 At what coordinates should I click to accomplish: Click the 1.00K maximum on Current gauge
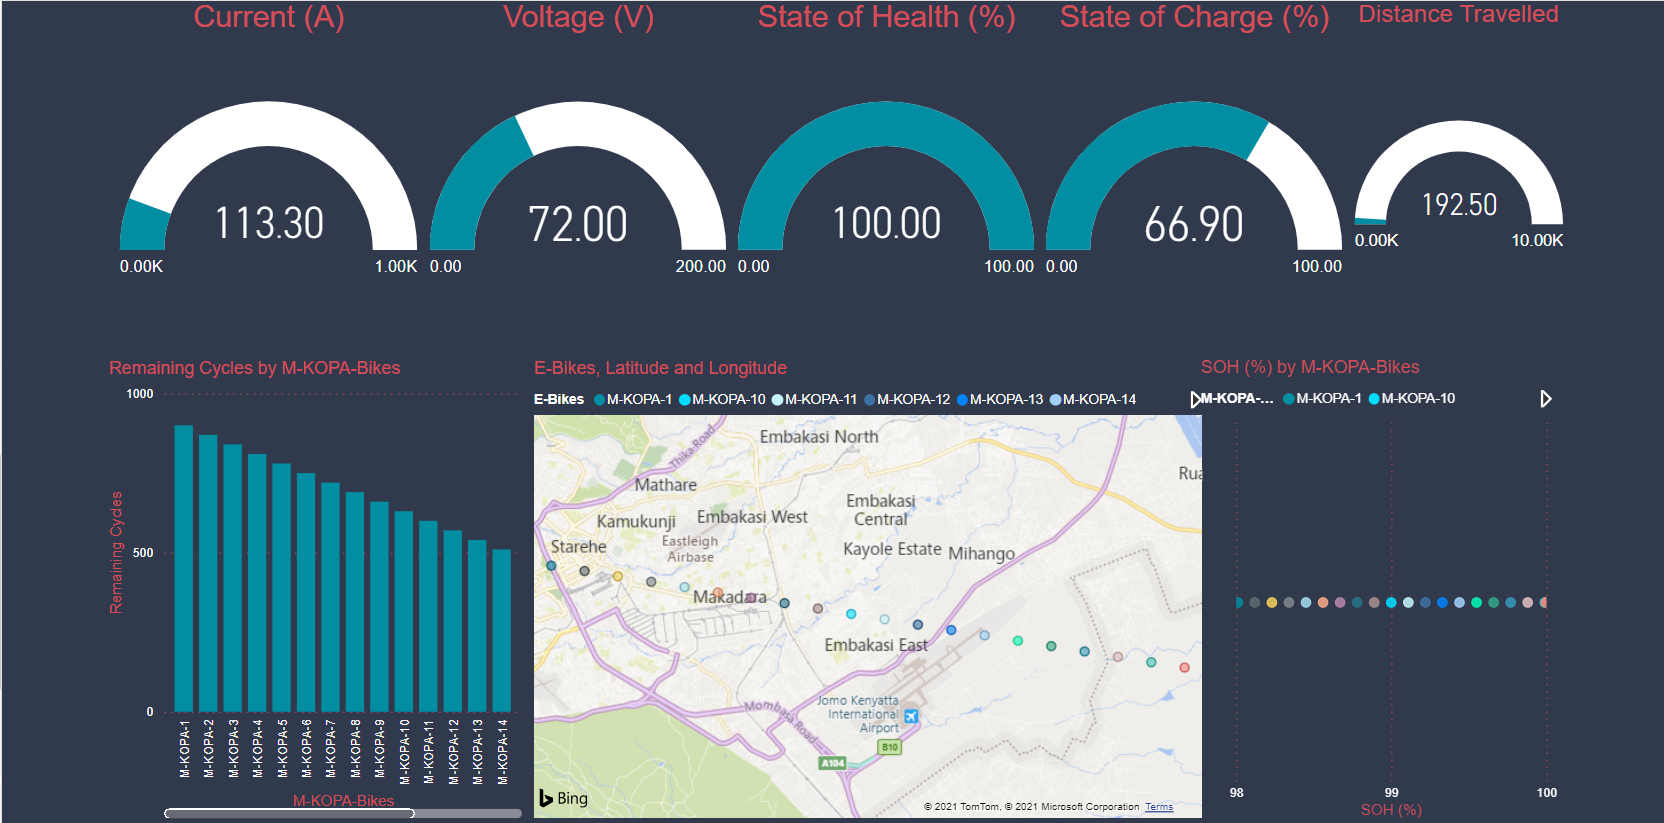point(396,266)
